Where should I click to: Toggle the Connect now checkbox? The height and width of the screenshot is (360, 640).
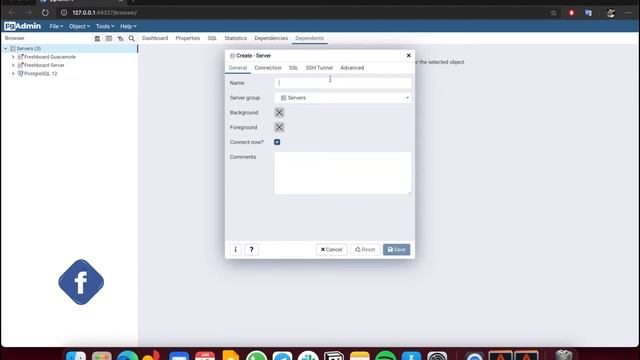click(x=277, y=142)
